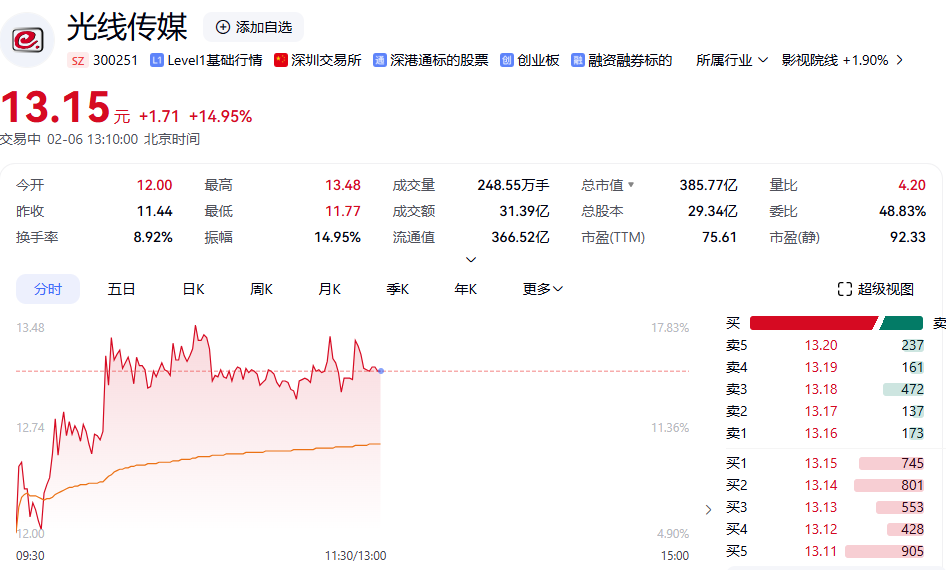
Task: Click 买2 price 13.14
Action: click(x=821, y=485)
